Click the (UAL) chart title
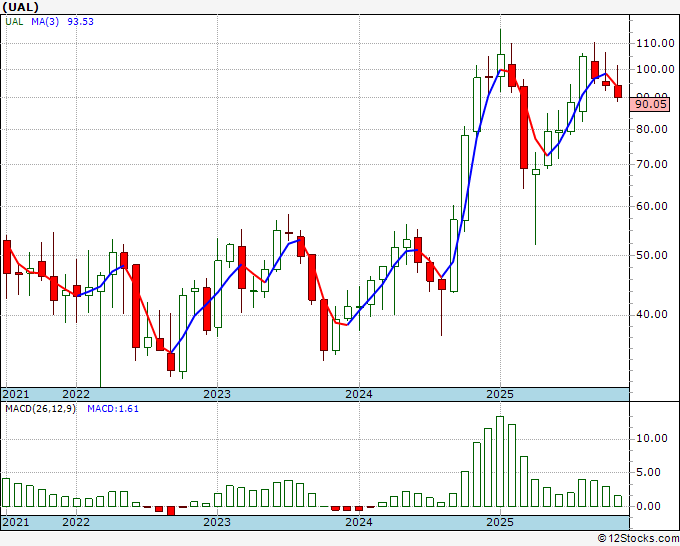The width and height of the screenshot is (680, 546). pyautogui.click(x=20, y=7)
